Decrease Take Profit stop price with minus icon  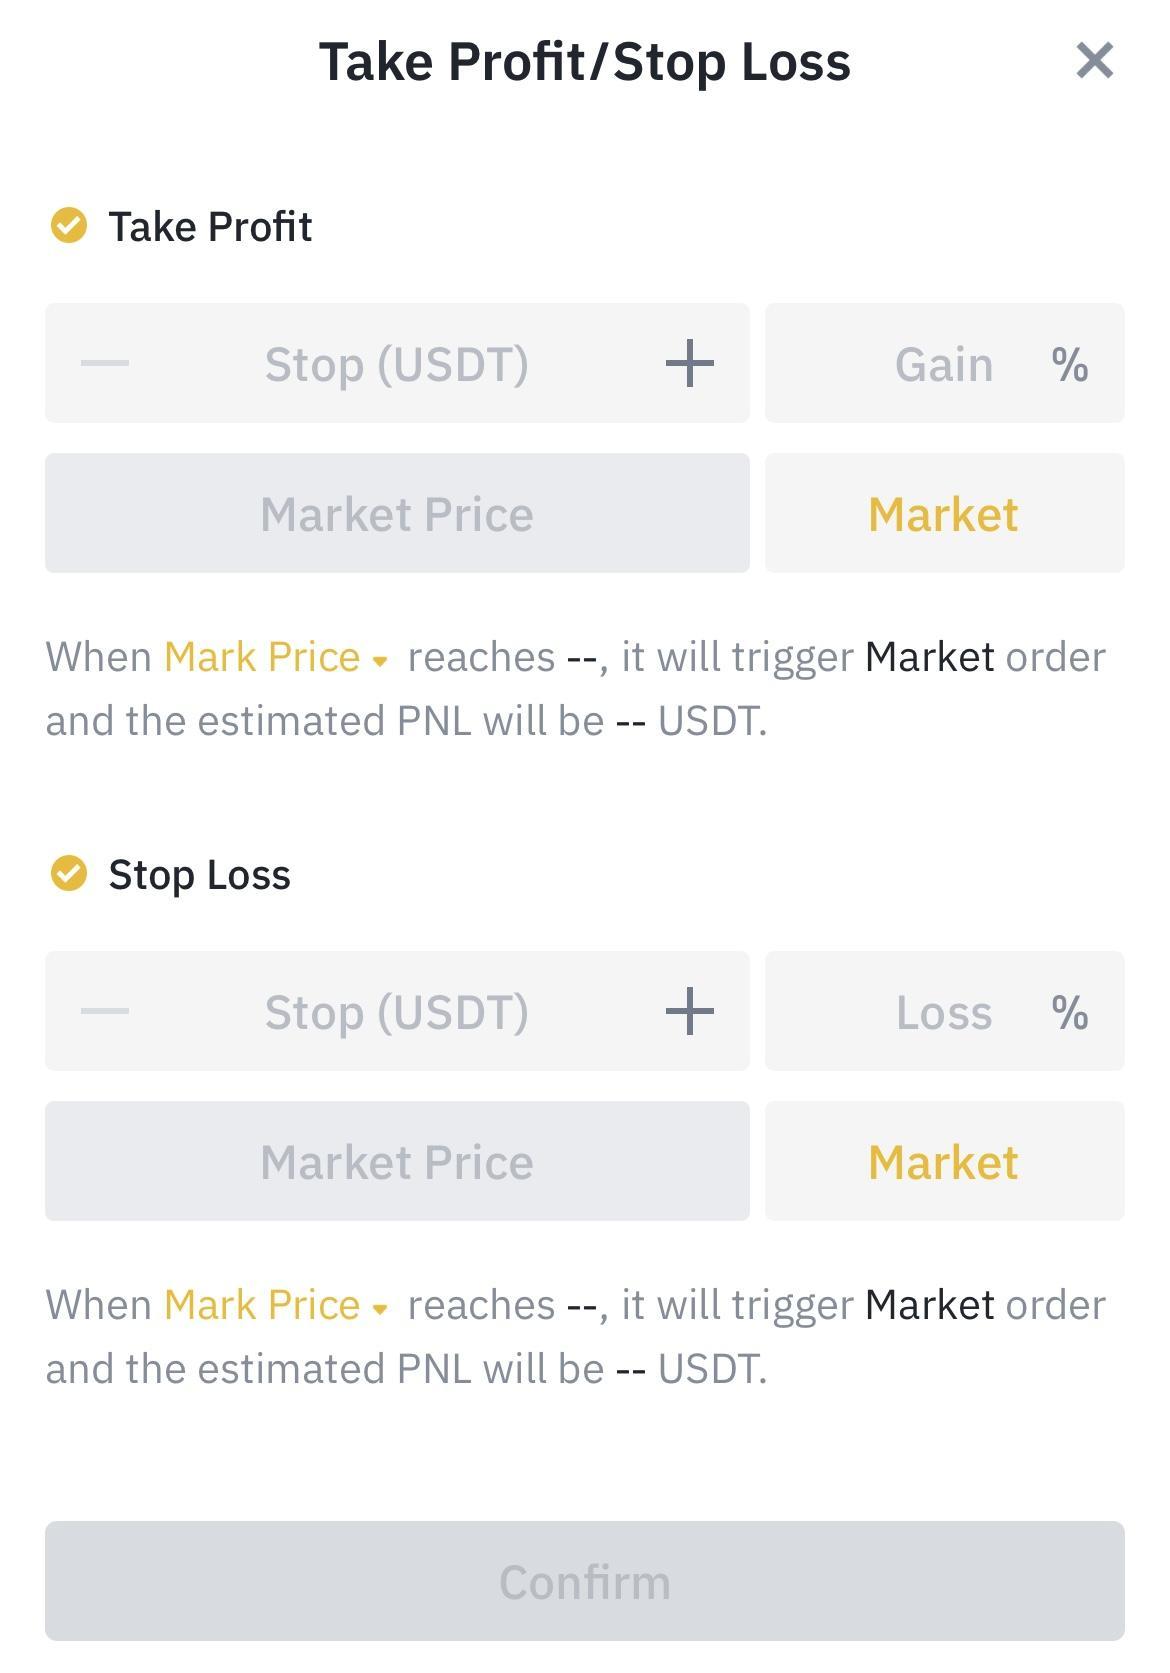coord(105,363)
